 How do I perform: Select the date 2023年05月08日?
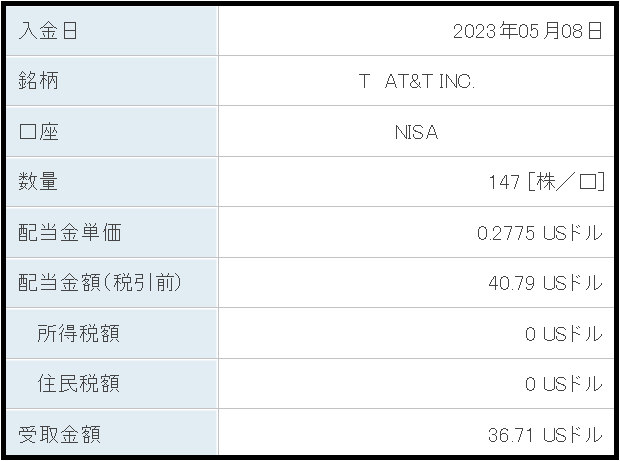[x=527, y=31]
